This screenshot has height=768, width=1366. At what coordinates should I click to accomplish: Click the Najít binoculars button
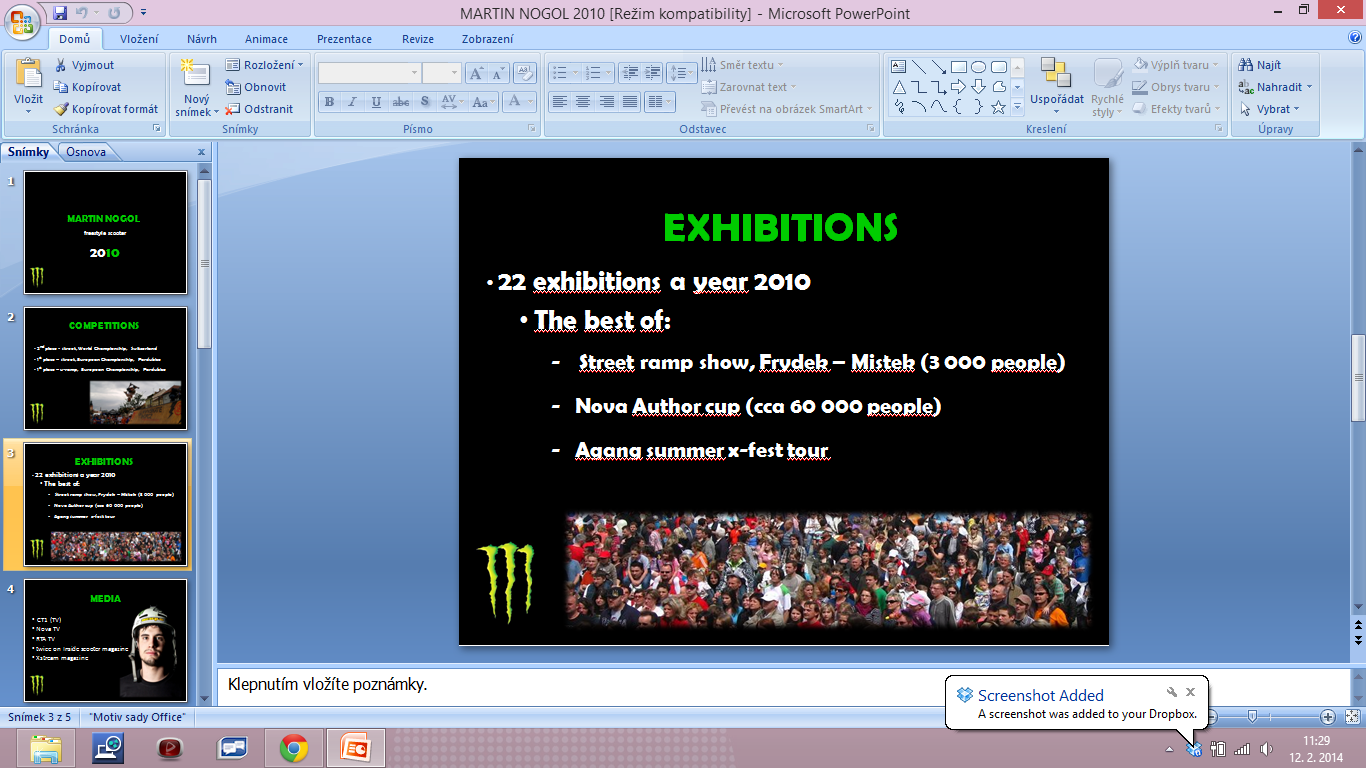click(x=1260, y=65)
